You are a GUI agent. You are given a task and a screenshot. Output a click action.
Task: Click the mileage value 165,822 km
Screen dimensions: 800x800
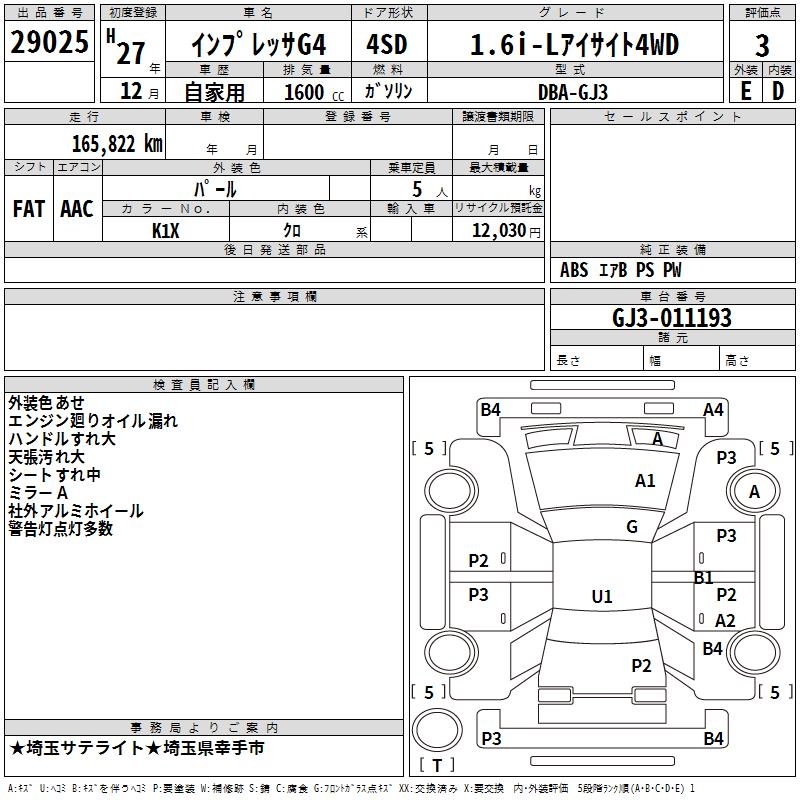coord(116,143)
